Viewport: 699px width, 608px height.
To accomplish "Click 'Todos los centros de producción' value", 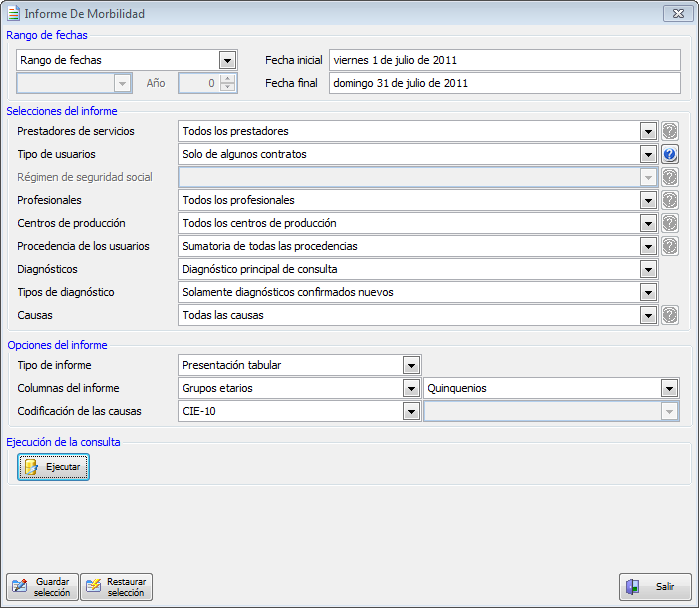I will click(x=259, y=223).
